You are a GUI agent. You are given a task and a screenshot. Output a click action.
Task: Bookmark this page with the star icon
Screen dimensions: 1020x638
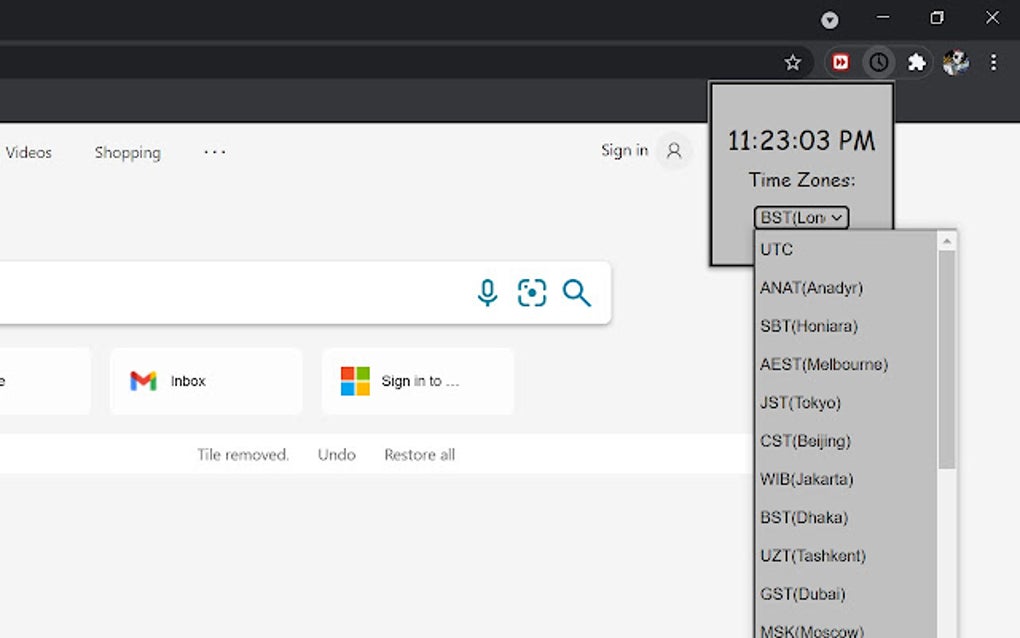tap(793, 62)
